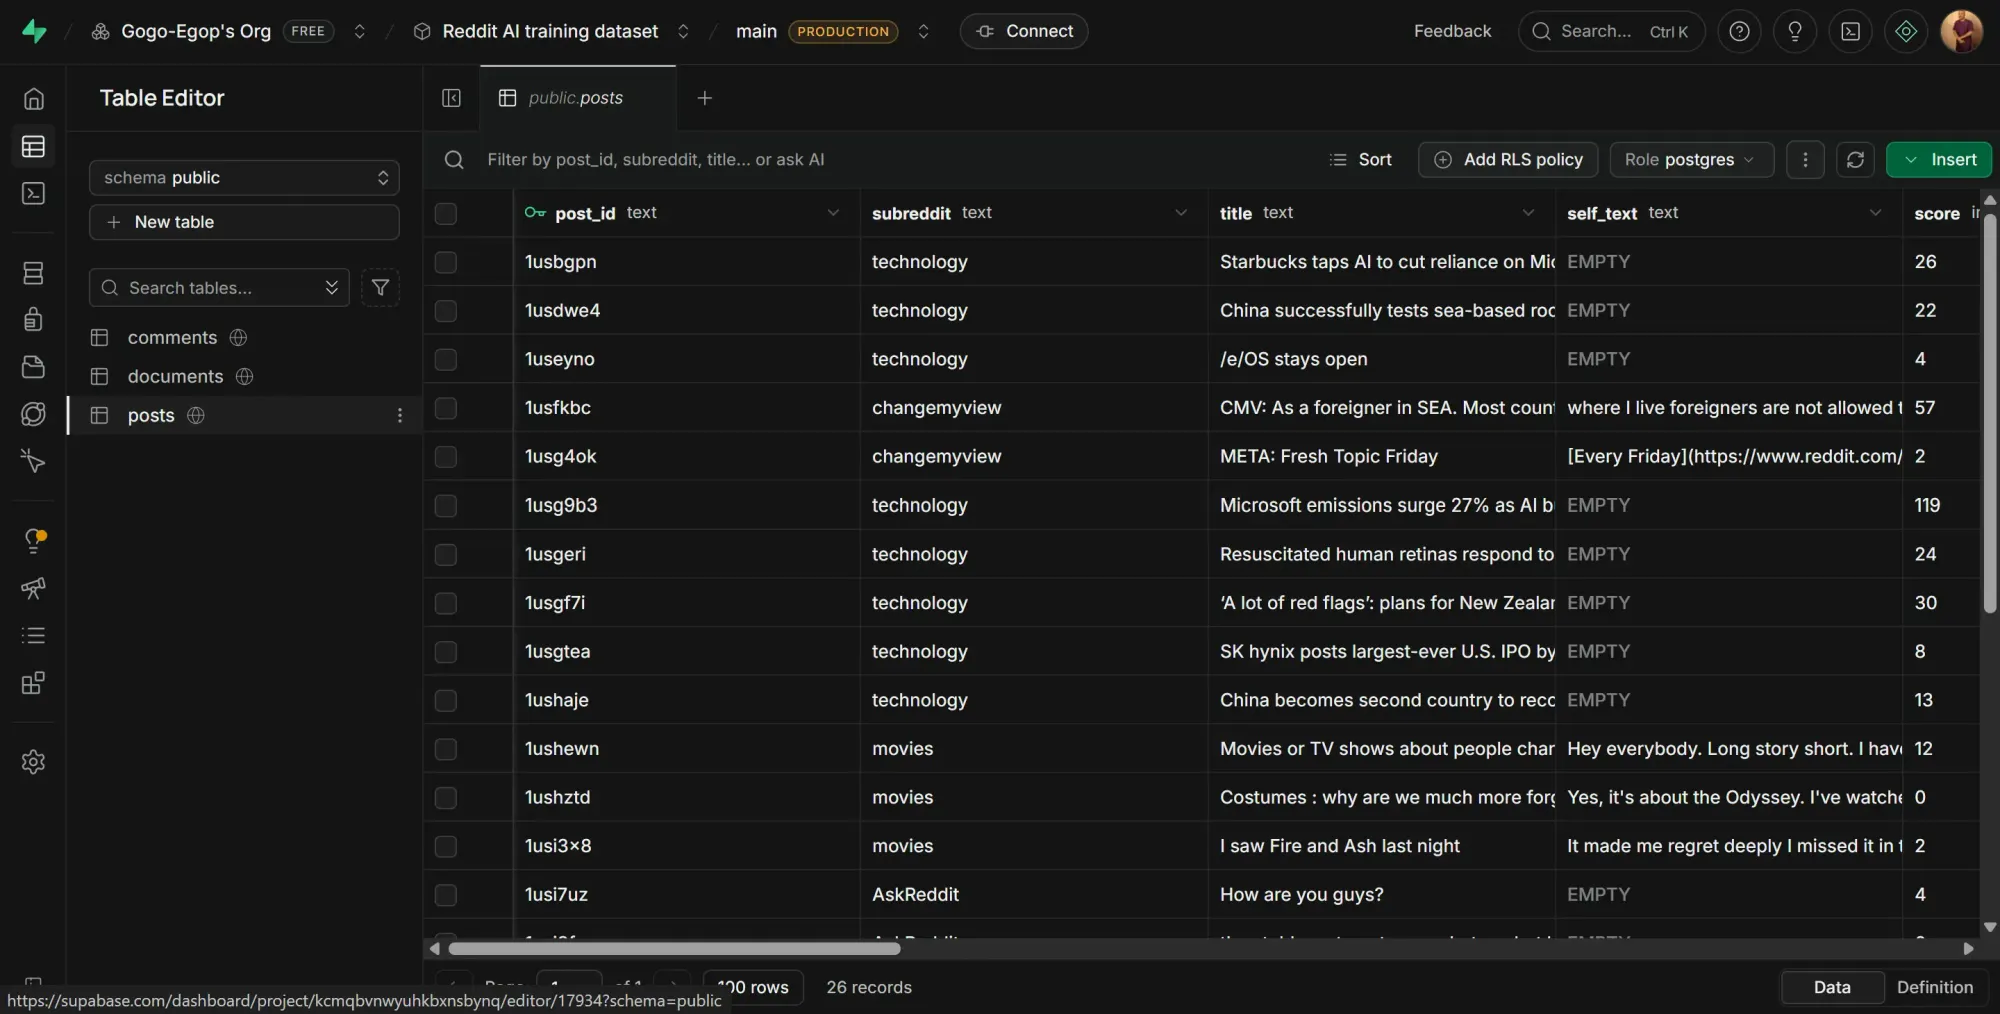Viewport: 2000px width, 1014px height.
Task: Open the table toolbar three-dot menu
Action: [x=1805, y=160]
